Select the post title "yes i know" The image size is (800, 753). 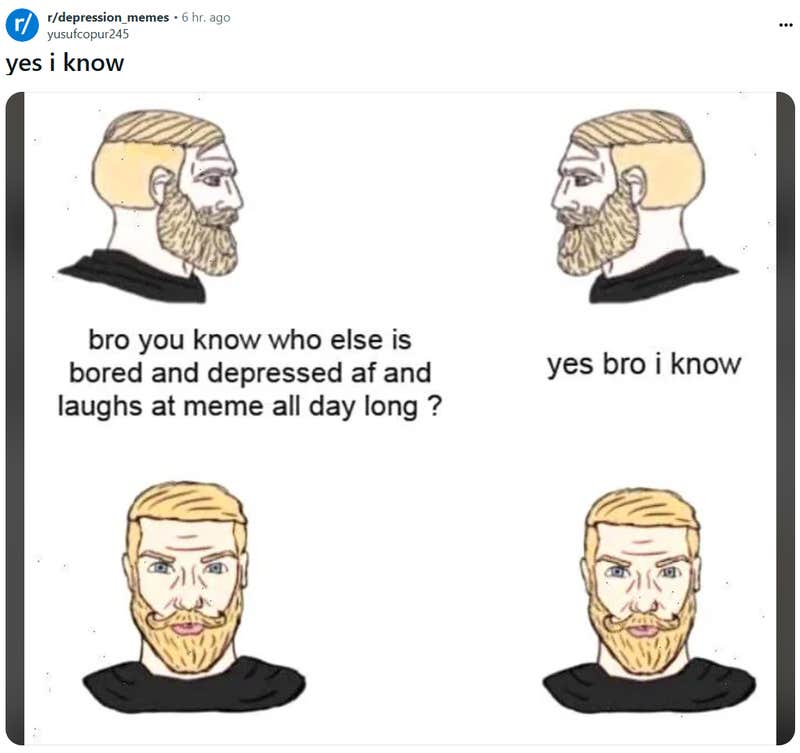point(65,62)
